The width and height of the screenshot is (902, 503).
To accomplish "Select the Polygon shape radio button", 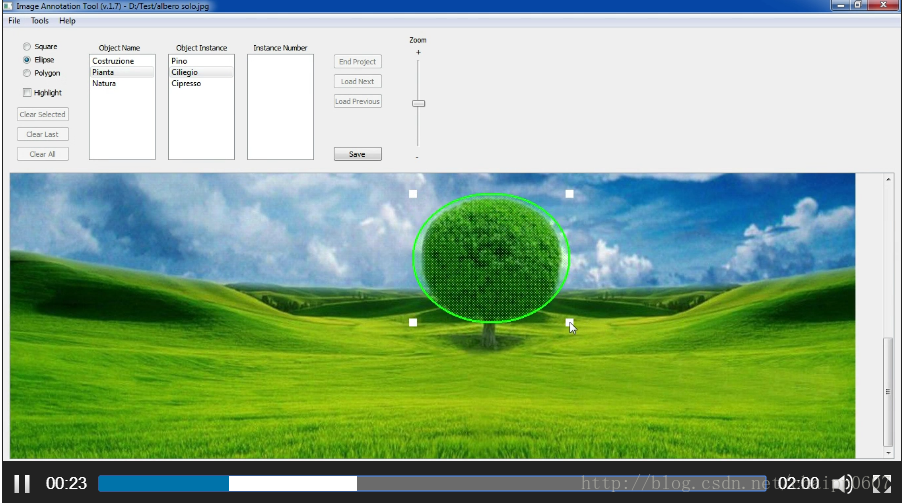I will point(26,73).
